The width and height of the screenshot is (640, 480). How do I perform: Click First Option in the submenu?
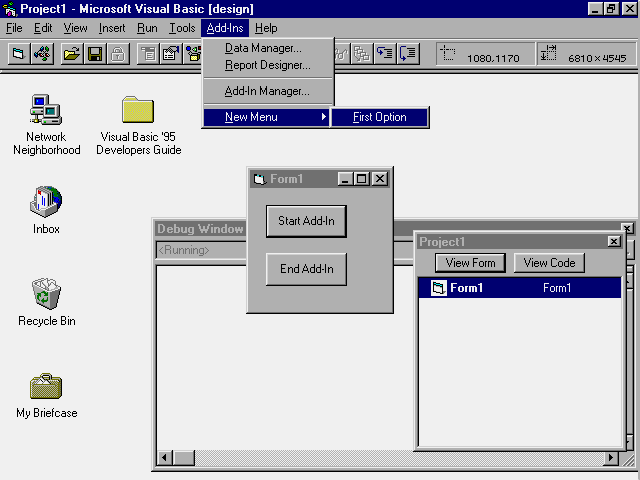(380, 117)
